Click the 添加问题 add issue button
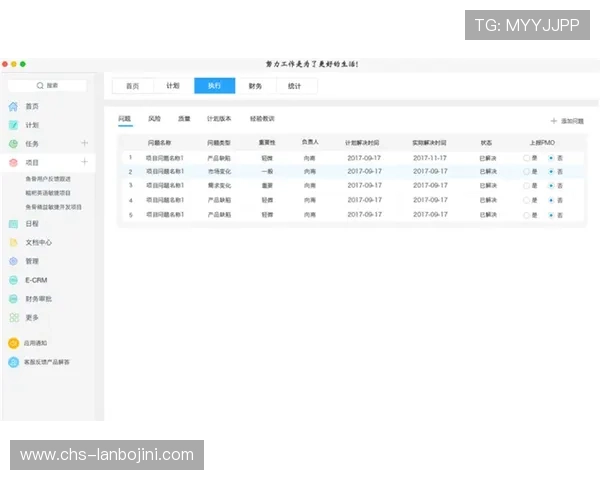The image size is (600, 480). [567, 121]
